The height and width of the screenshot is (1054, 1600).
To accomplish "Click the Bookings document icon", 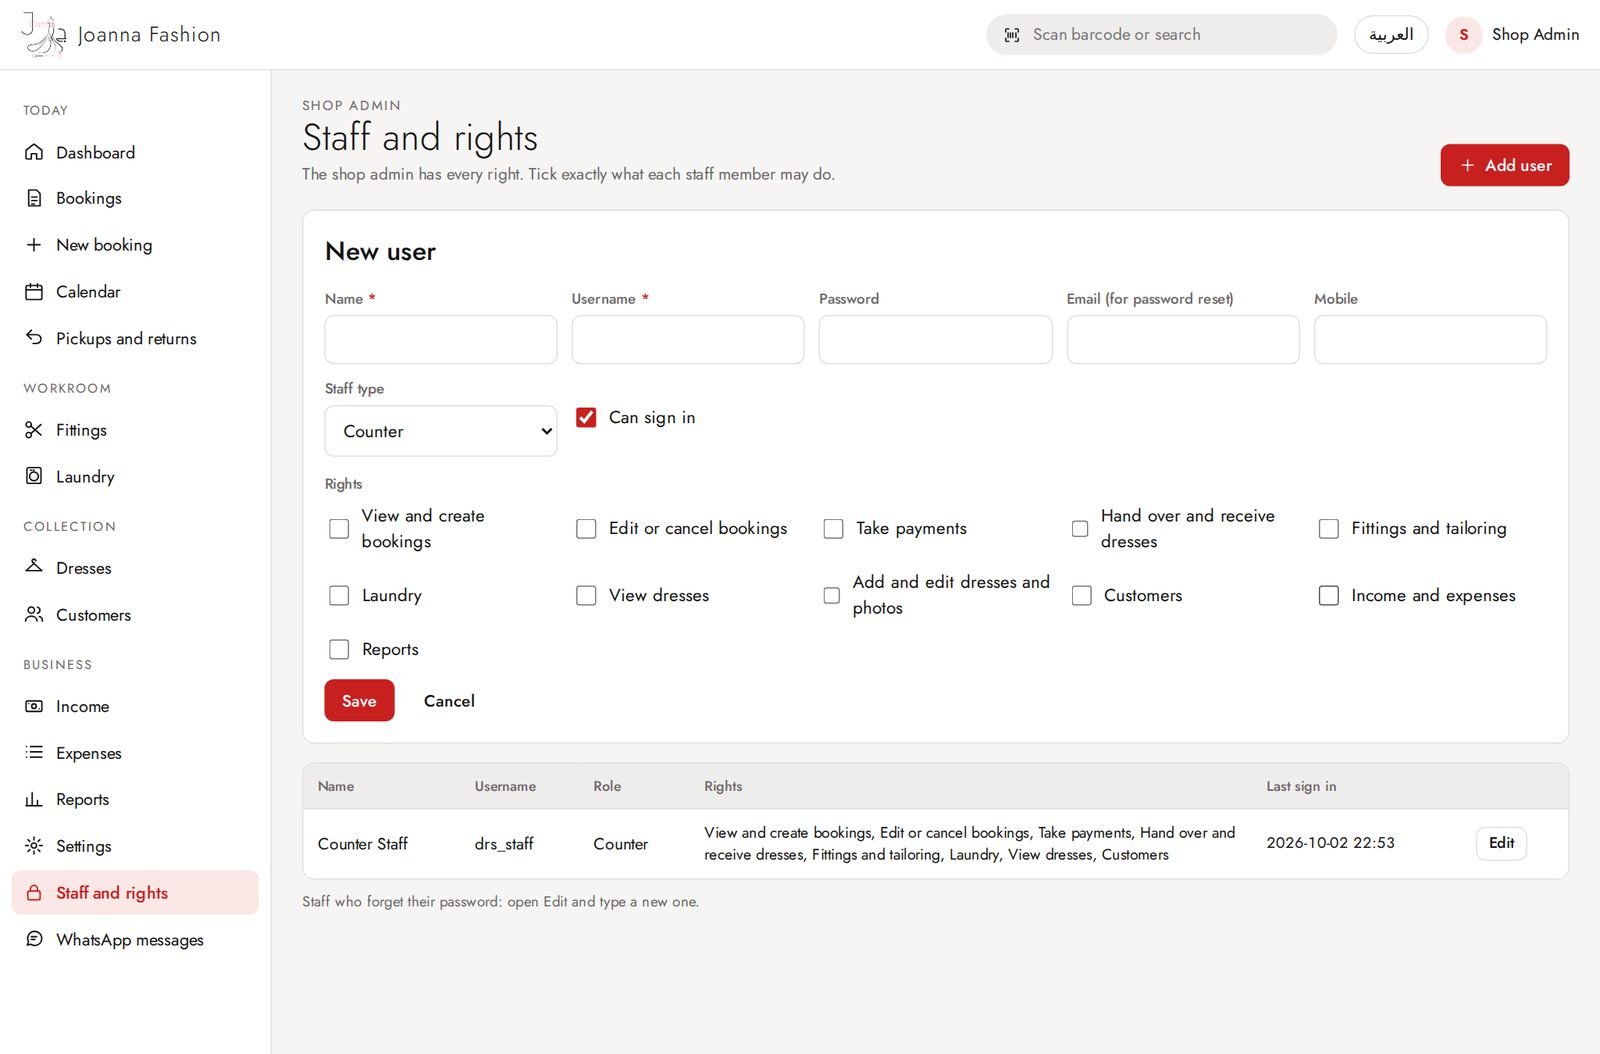I will pos(34,198).
